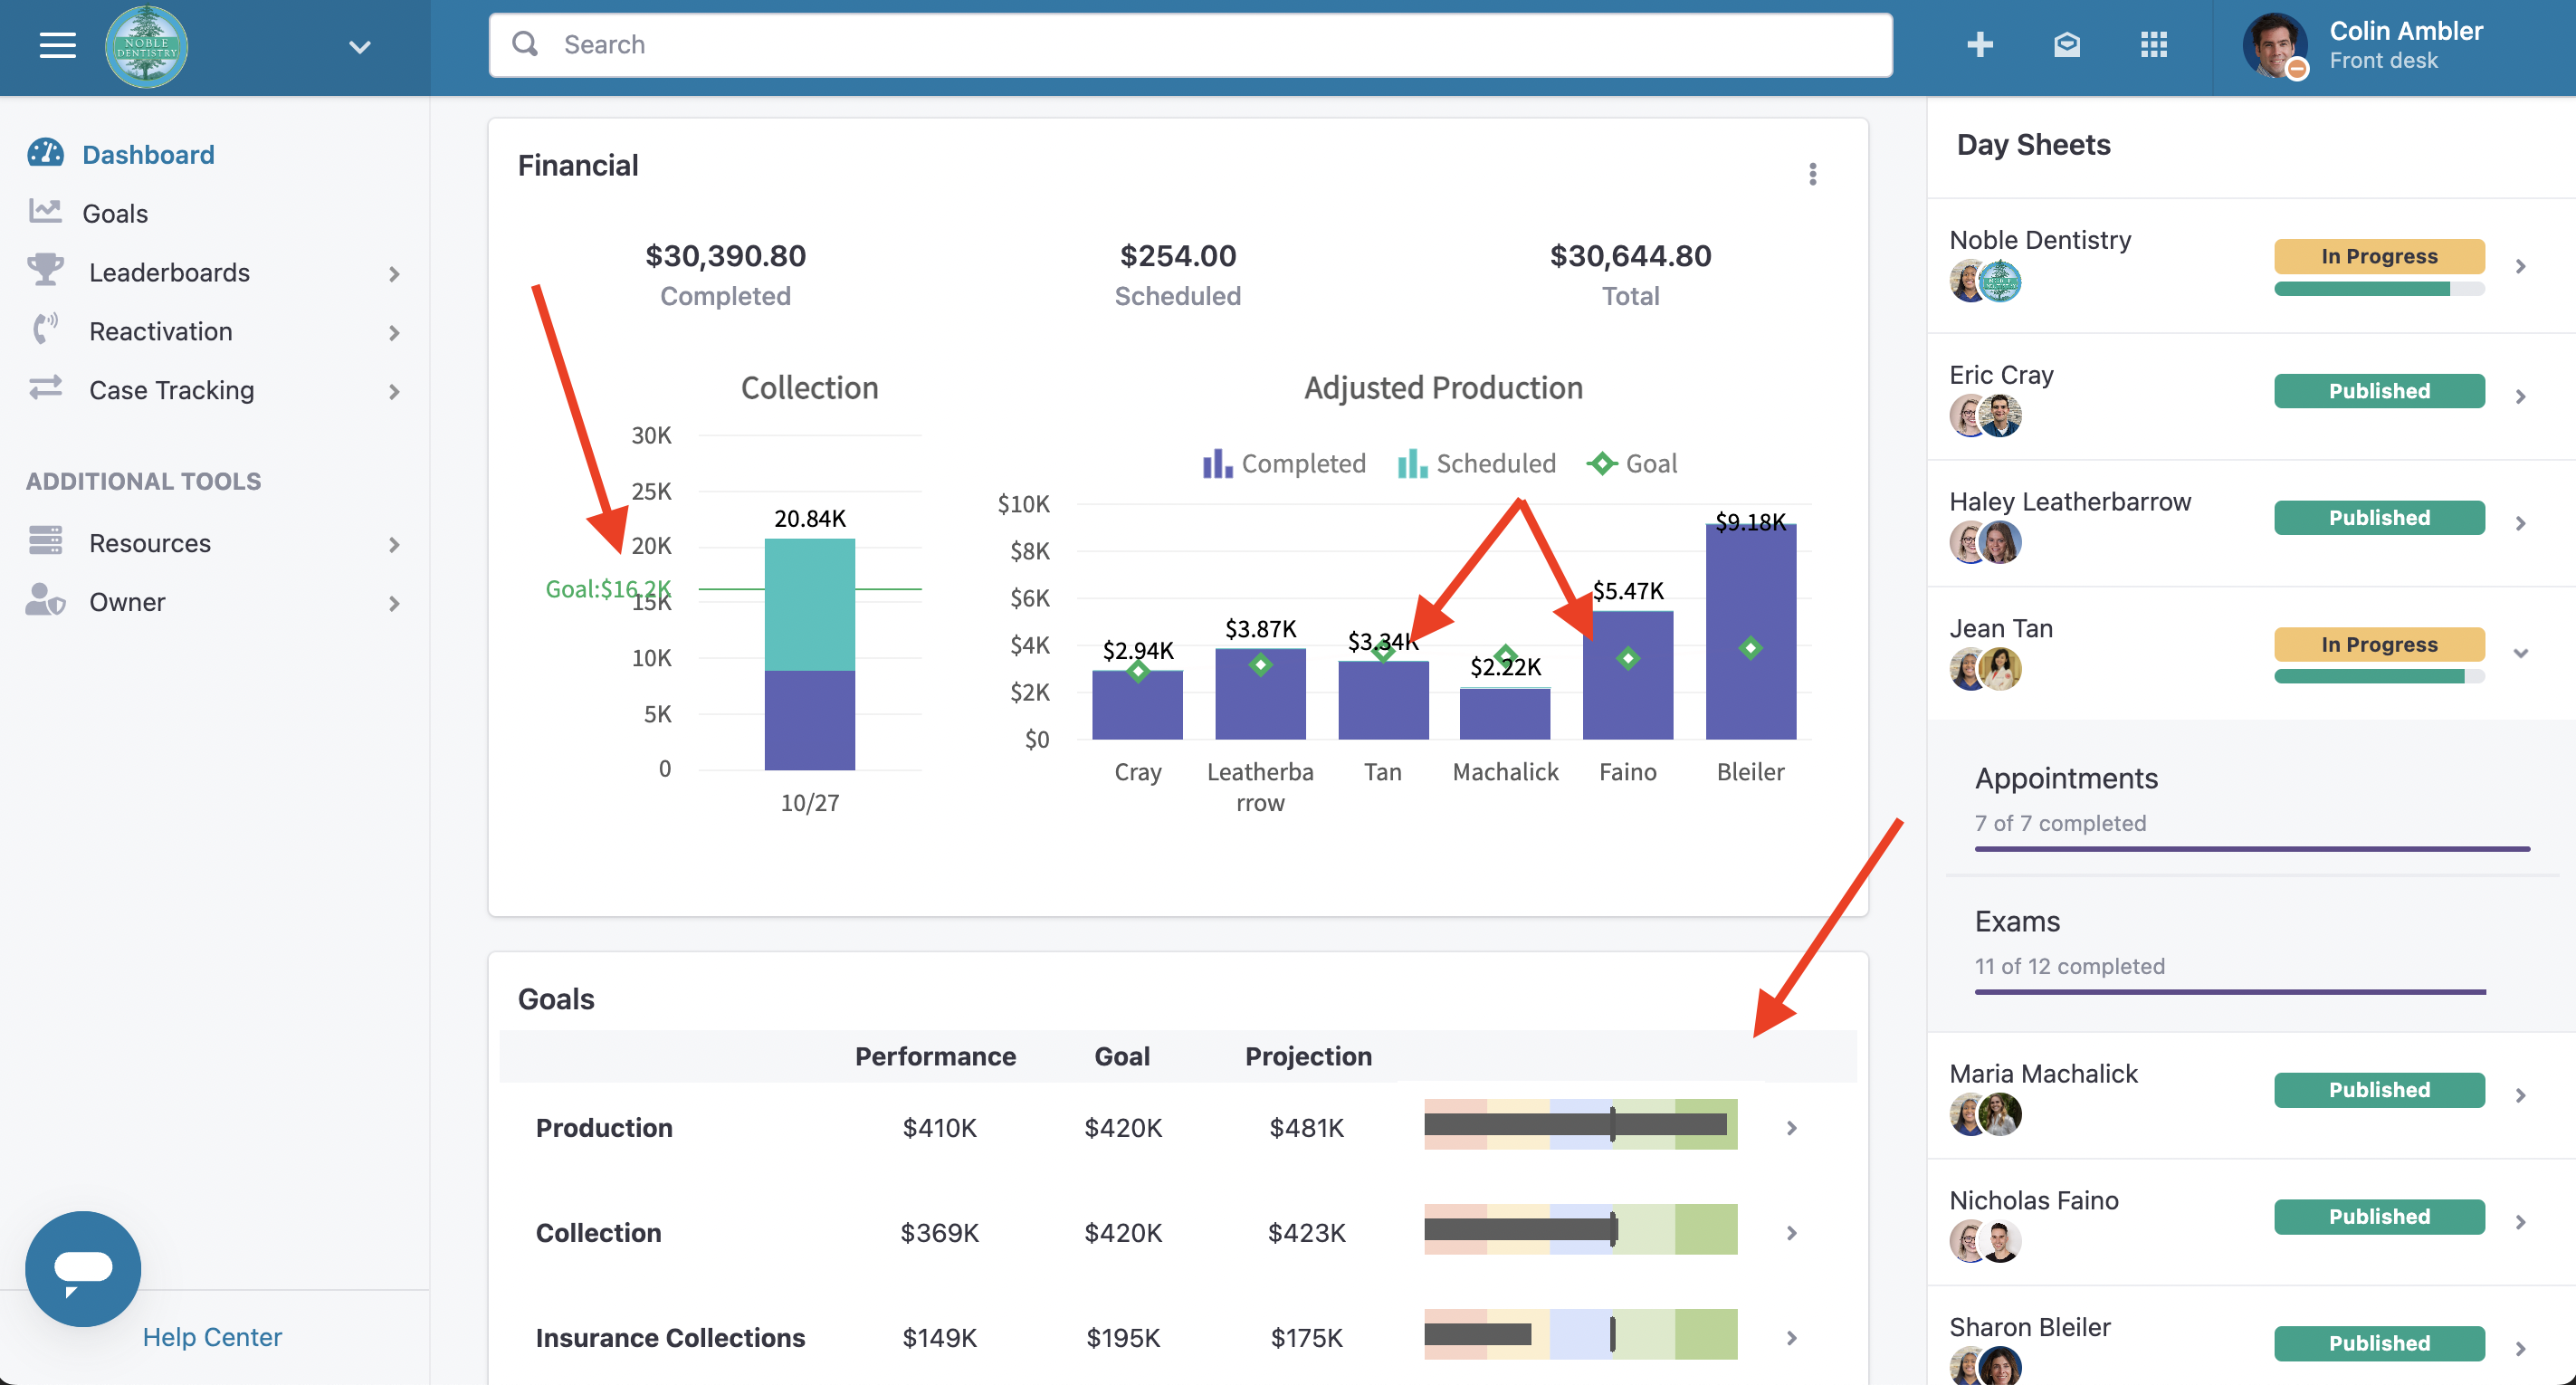Click the Noble Dentistry In Progress badge

pyautogui.click(x=2379, y=256)
